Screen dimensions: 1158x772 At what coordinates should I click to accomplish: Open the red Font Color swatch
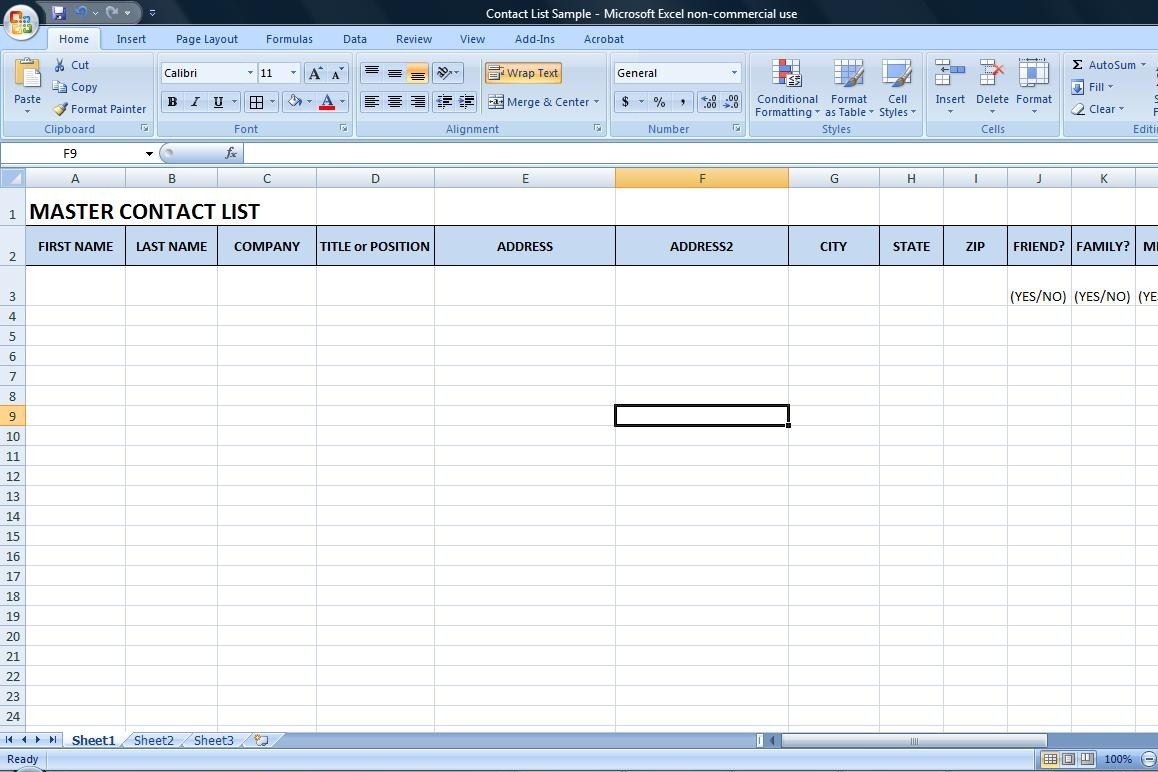coord(326,102)
